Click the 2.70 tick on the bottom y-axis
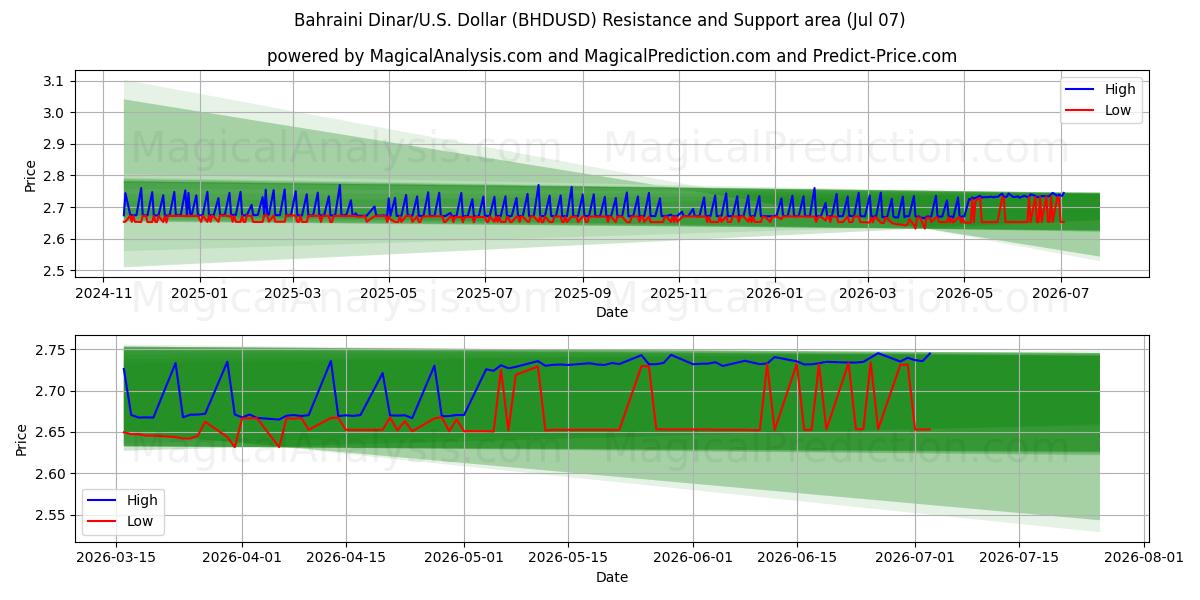 (50, 391)
